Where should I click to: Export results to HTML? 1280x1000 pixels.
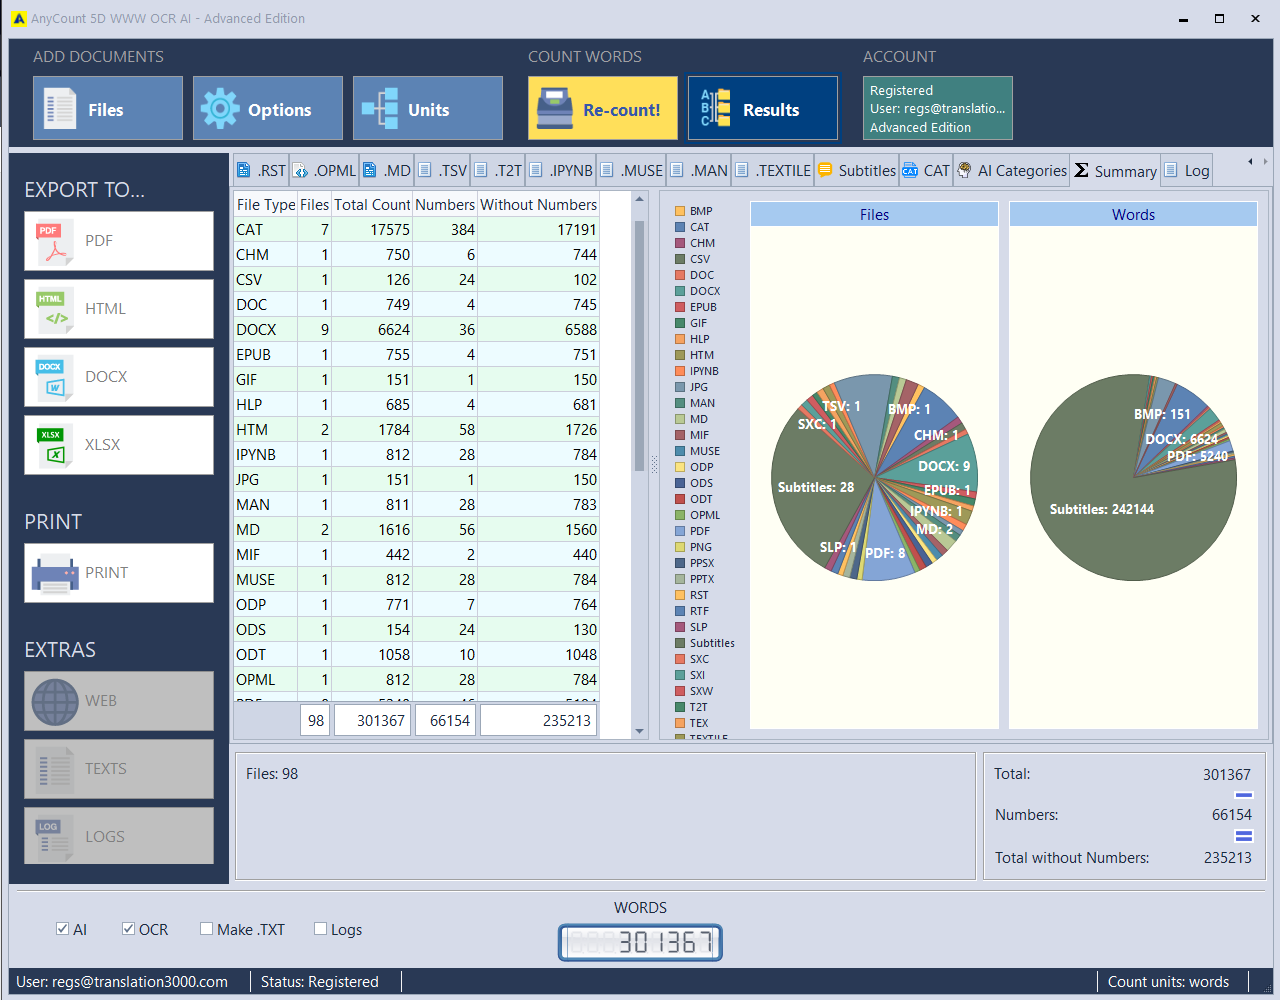pos(119,309)
